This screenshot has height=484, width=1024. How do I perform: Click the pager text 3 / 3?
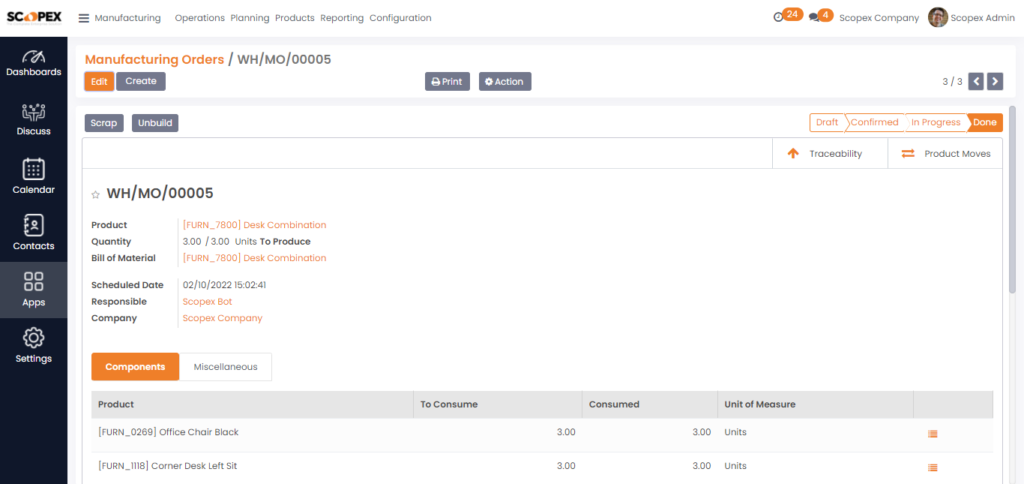point(952,82)
